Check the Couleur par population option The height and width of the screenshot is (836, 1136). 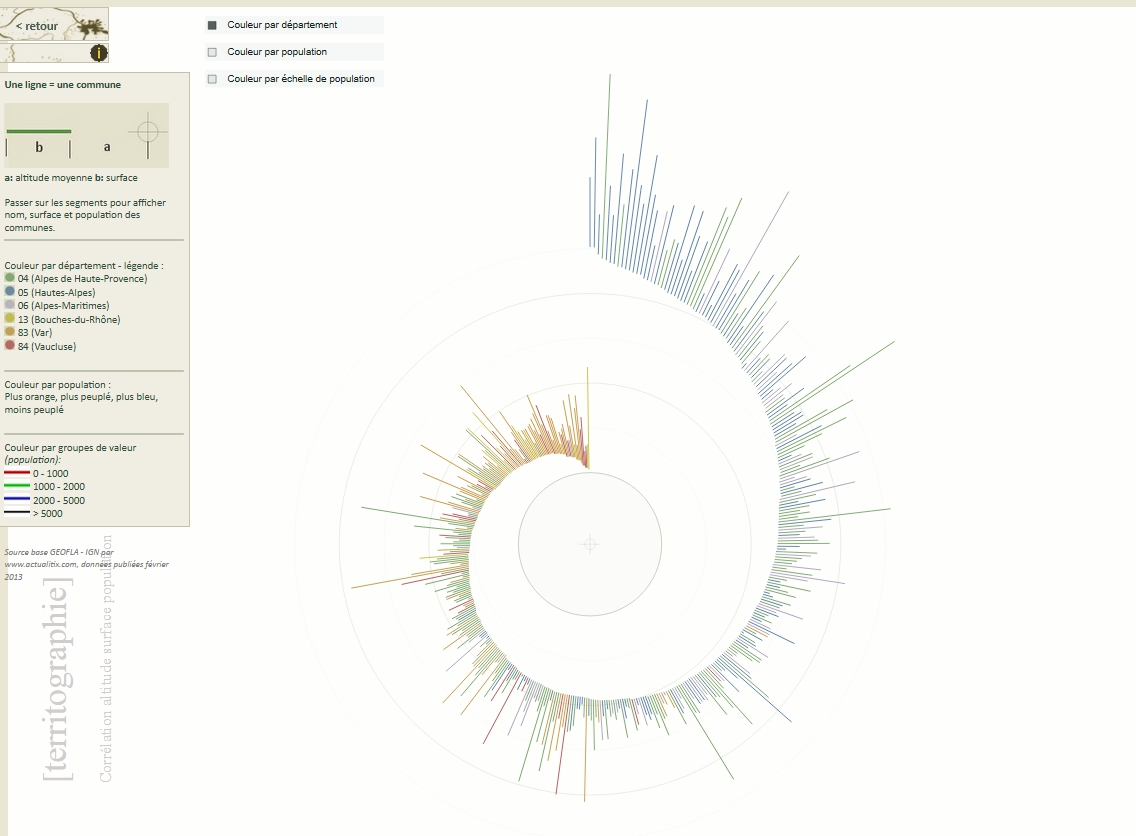[212, 52]
